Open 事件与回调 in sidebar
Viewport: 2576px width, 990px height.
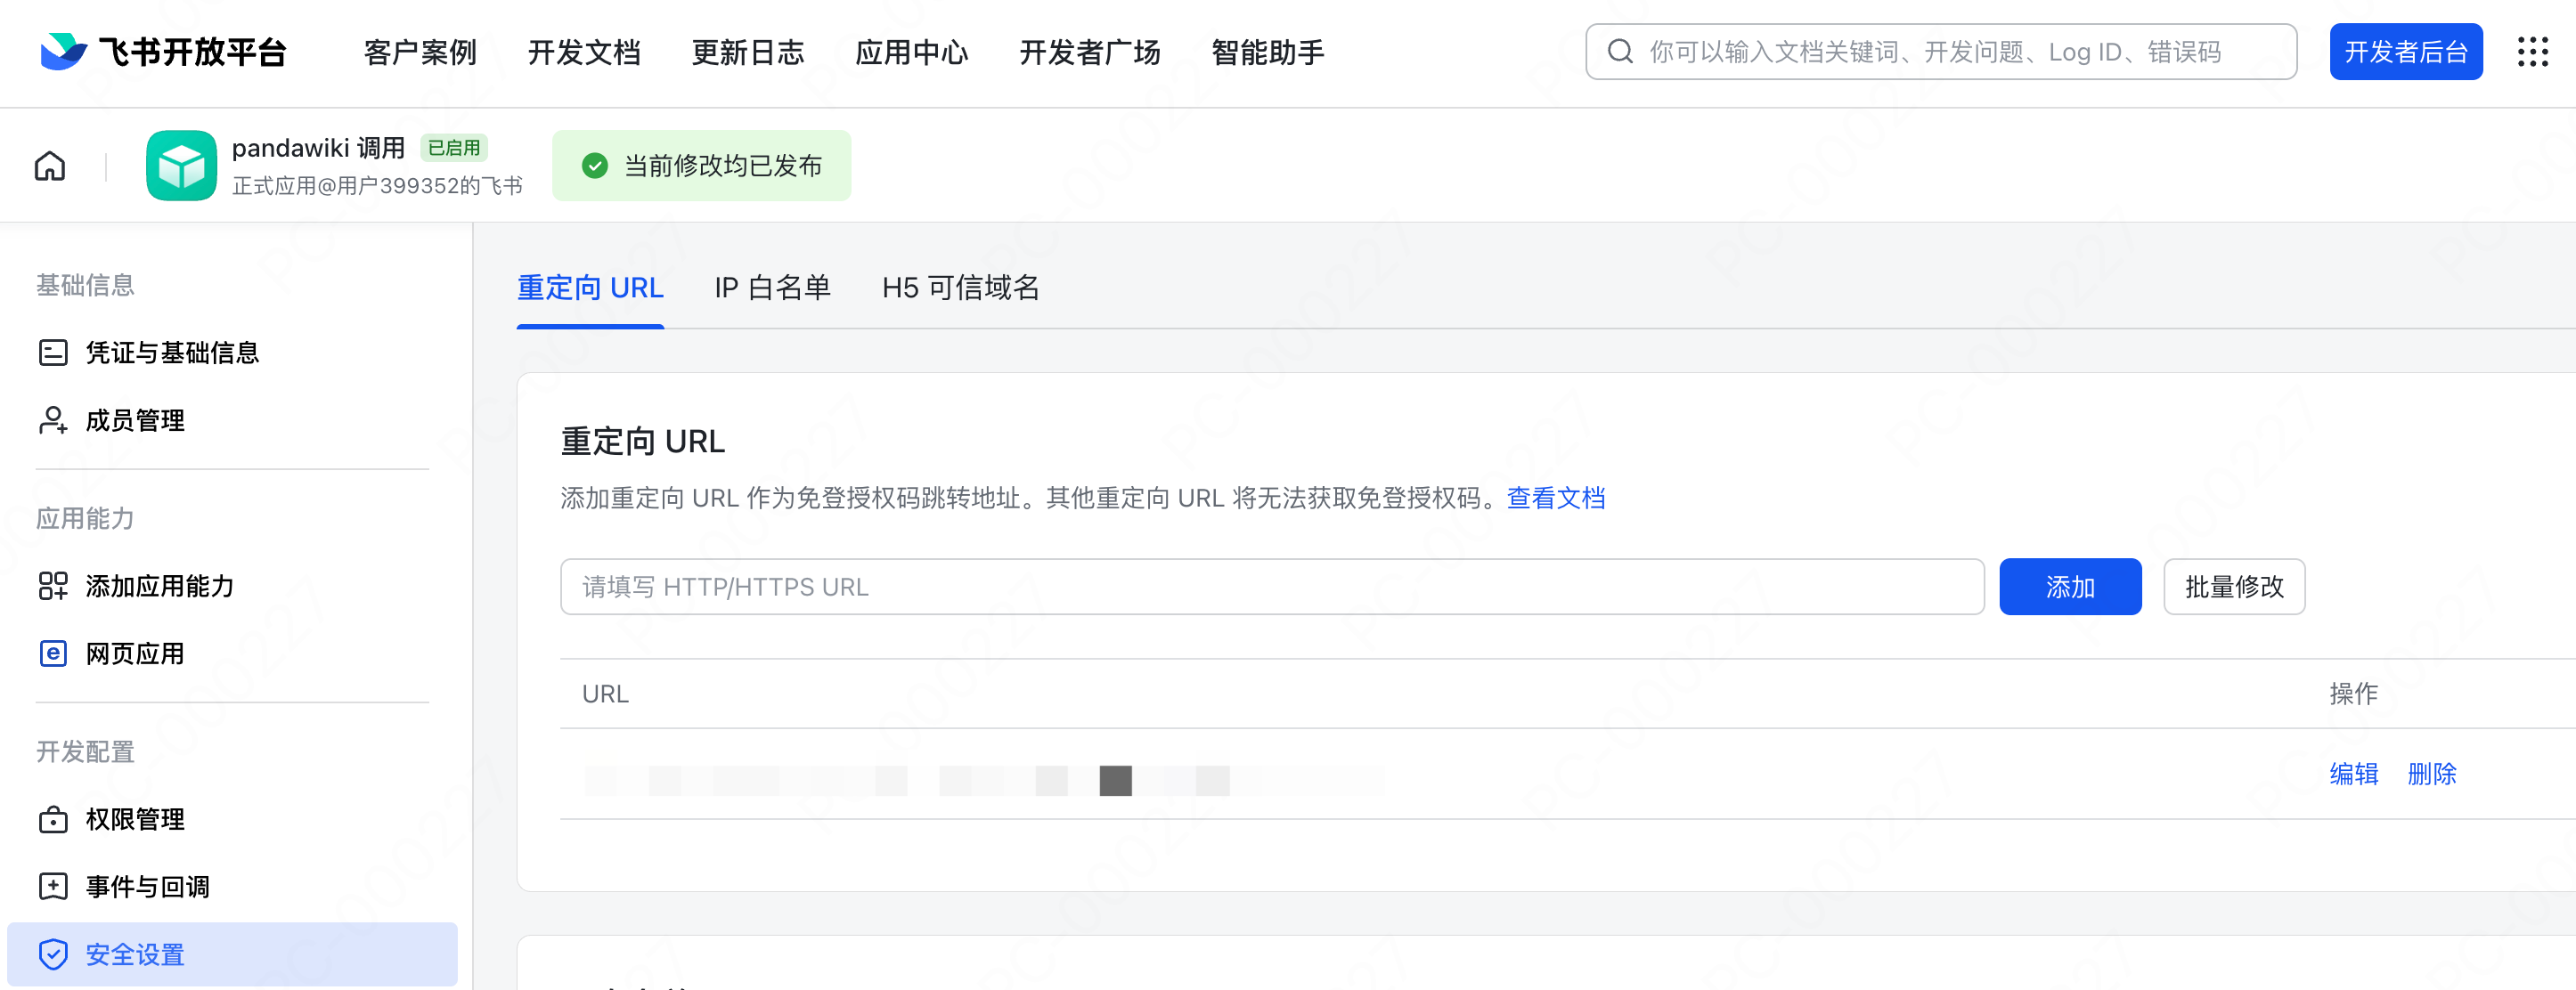pyautogui.click(x=148, y=887)
